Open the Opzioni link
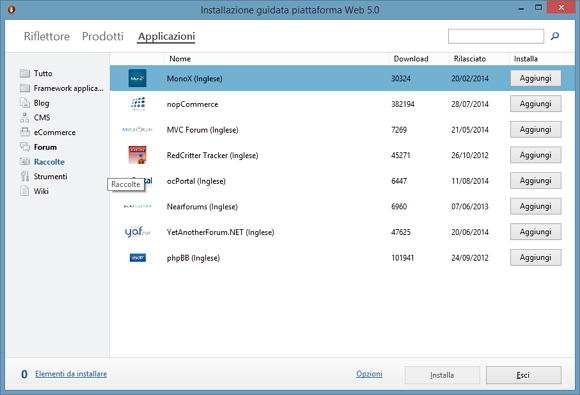 [x=369, y=374]
